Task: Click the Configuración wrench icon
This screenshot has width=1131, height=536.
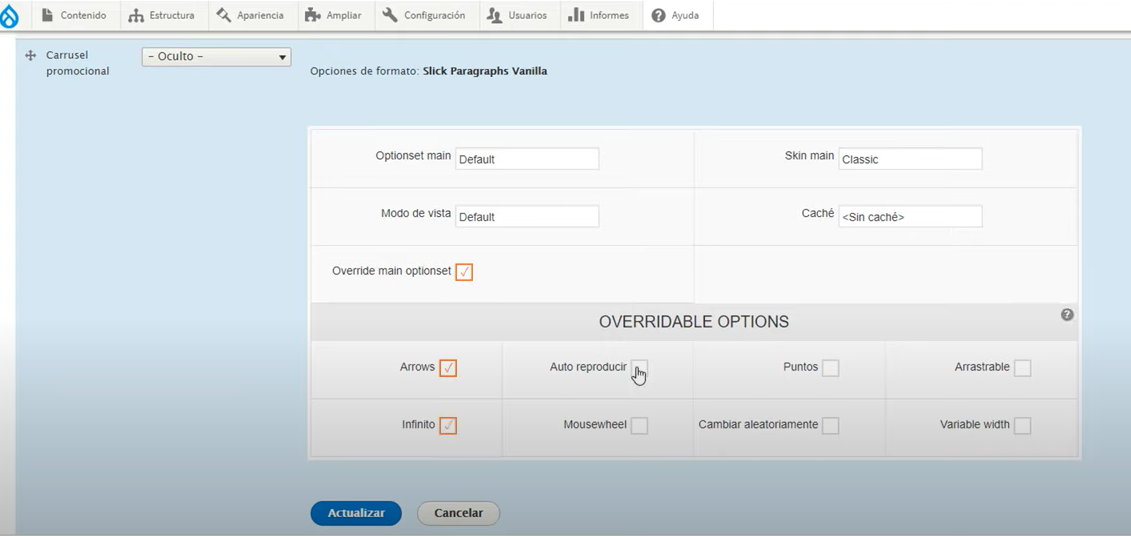Action: [x=390, y=16]
